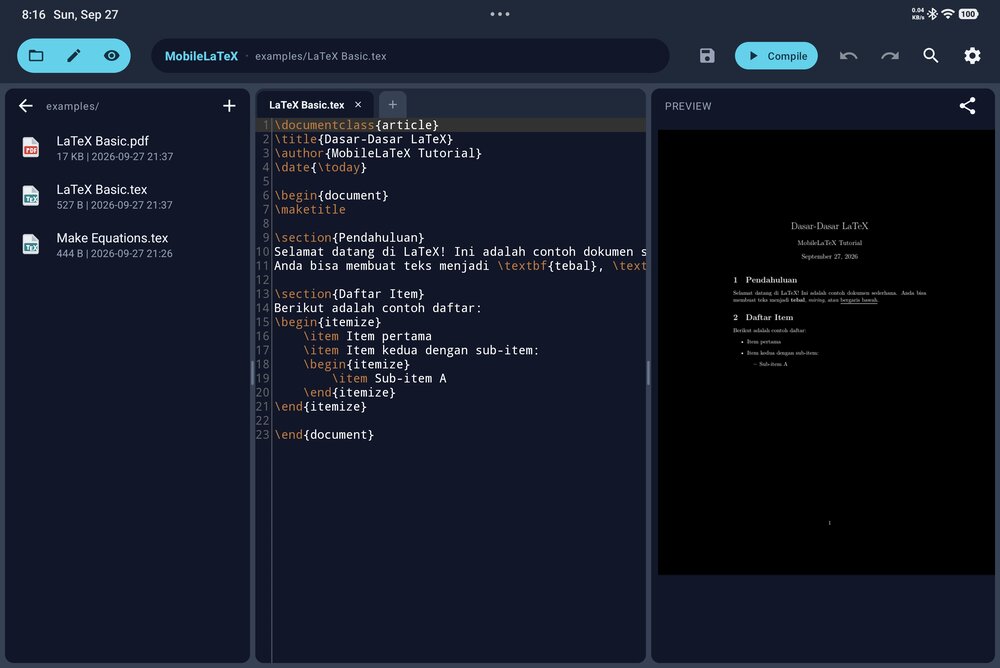Click the save disk icon

point(707,56)
